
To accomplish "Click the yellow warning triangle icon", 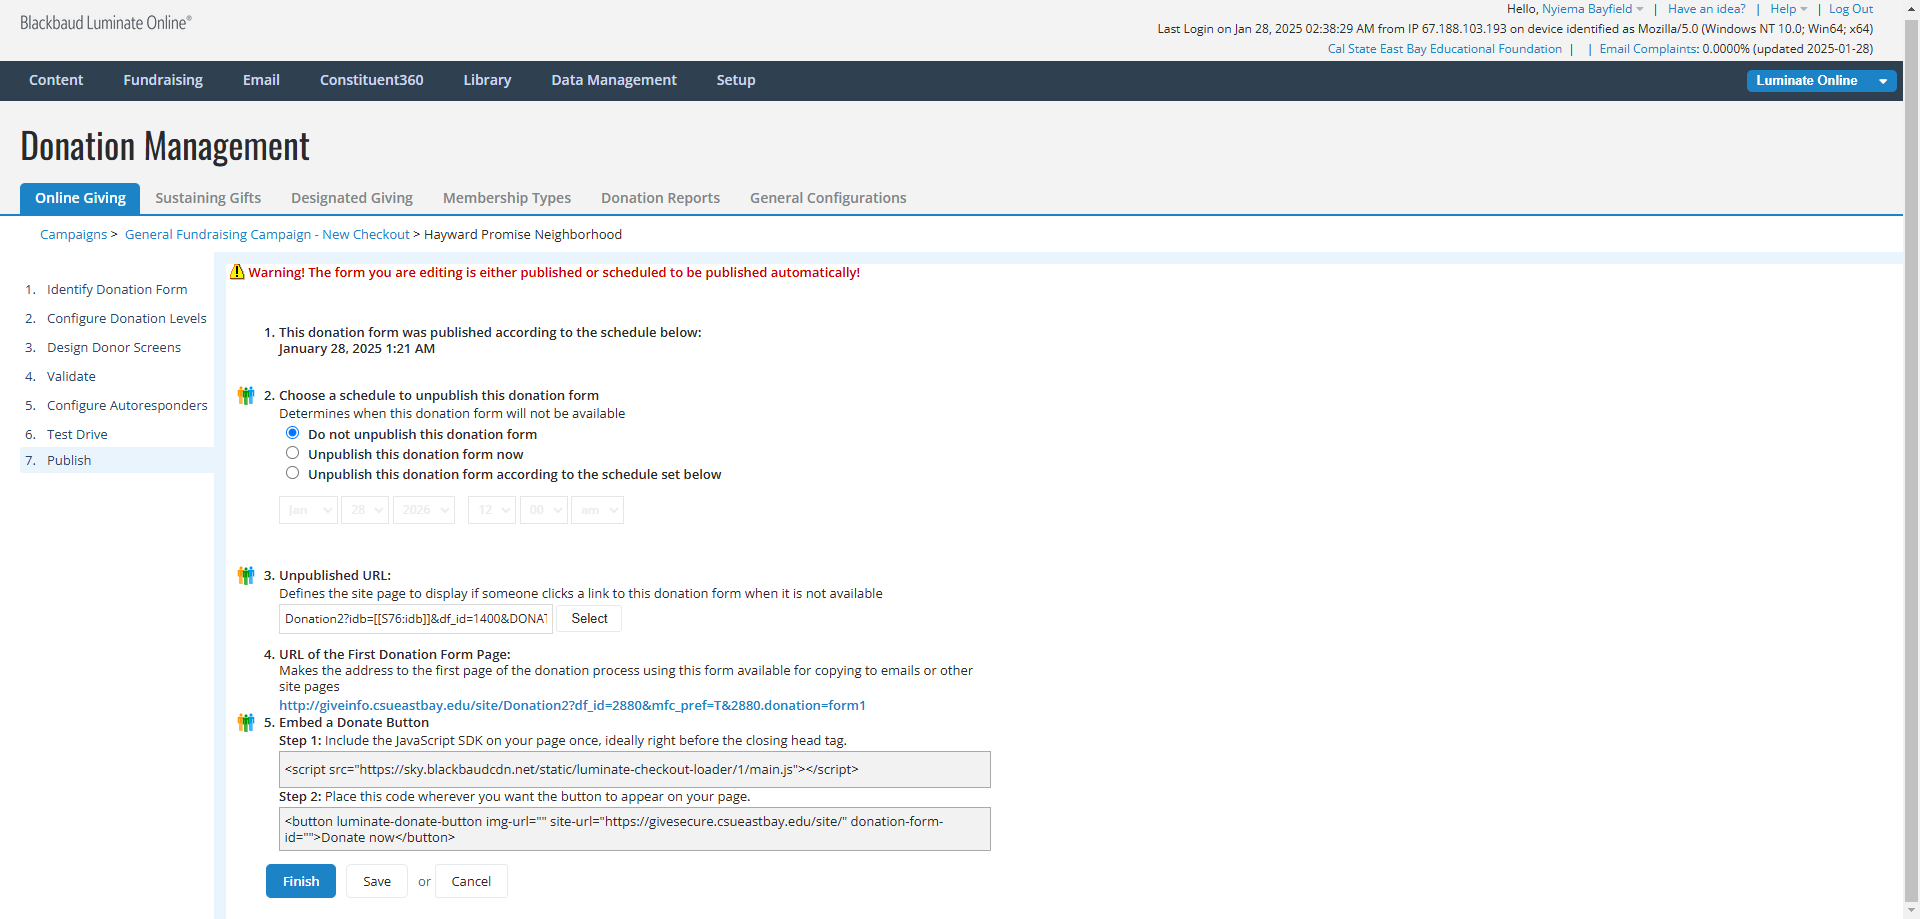I will (x=237, y=272).
